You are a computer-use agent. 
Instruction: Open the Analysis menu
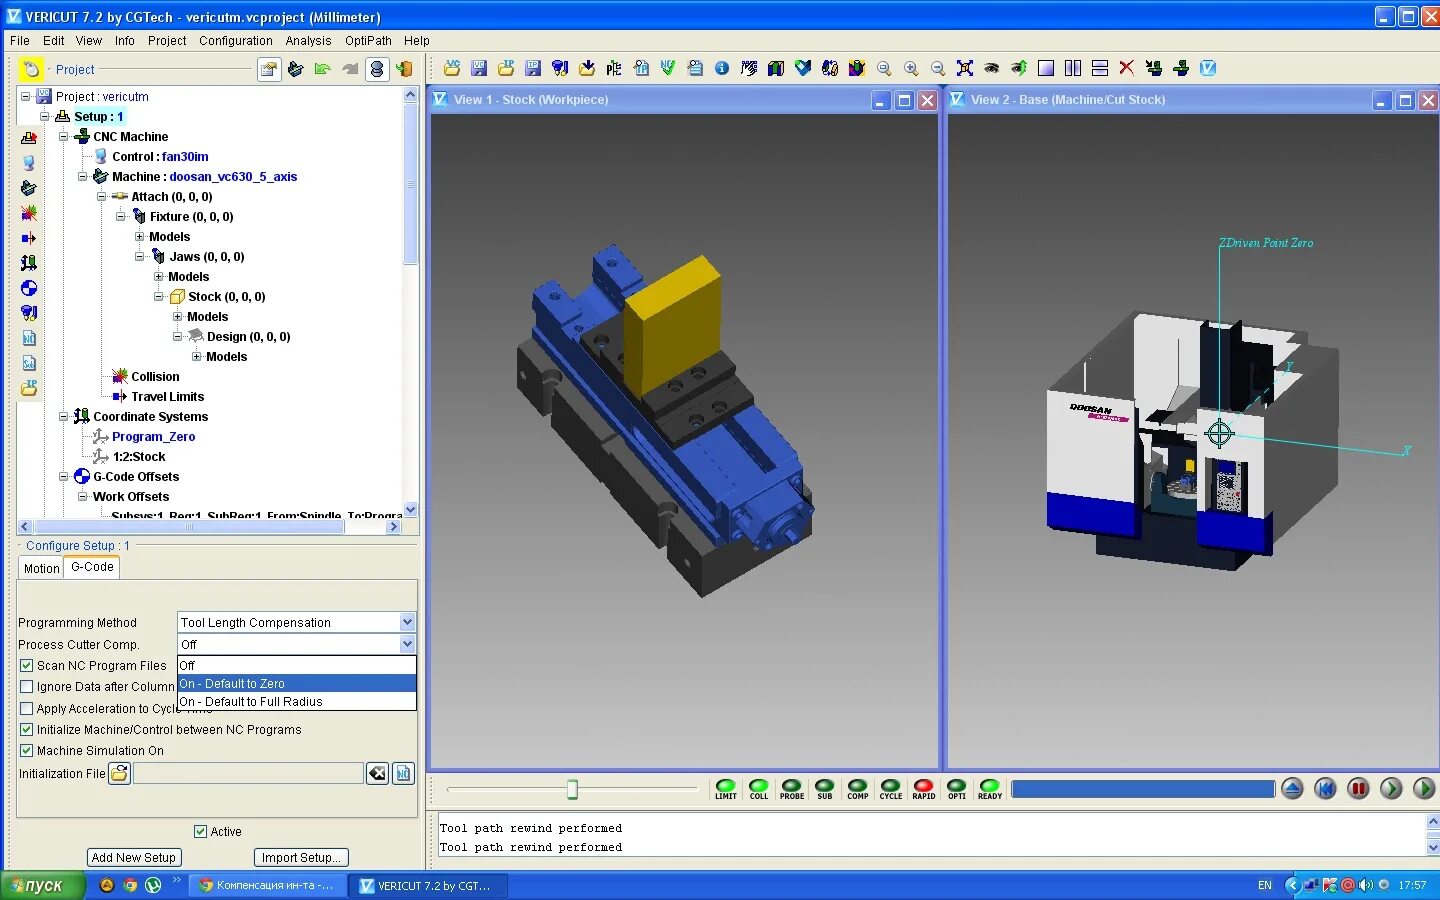[308, 41]
